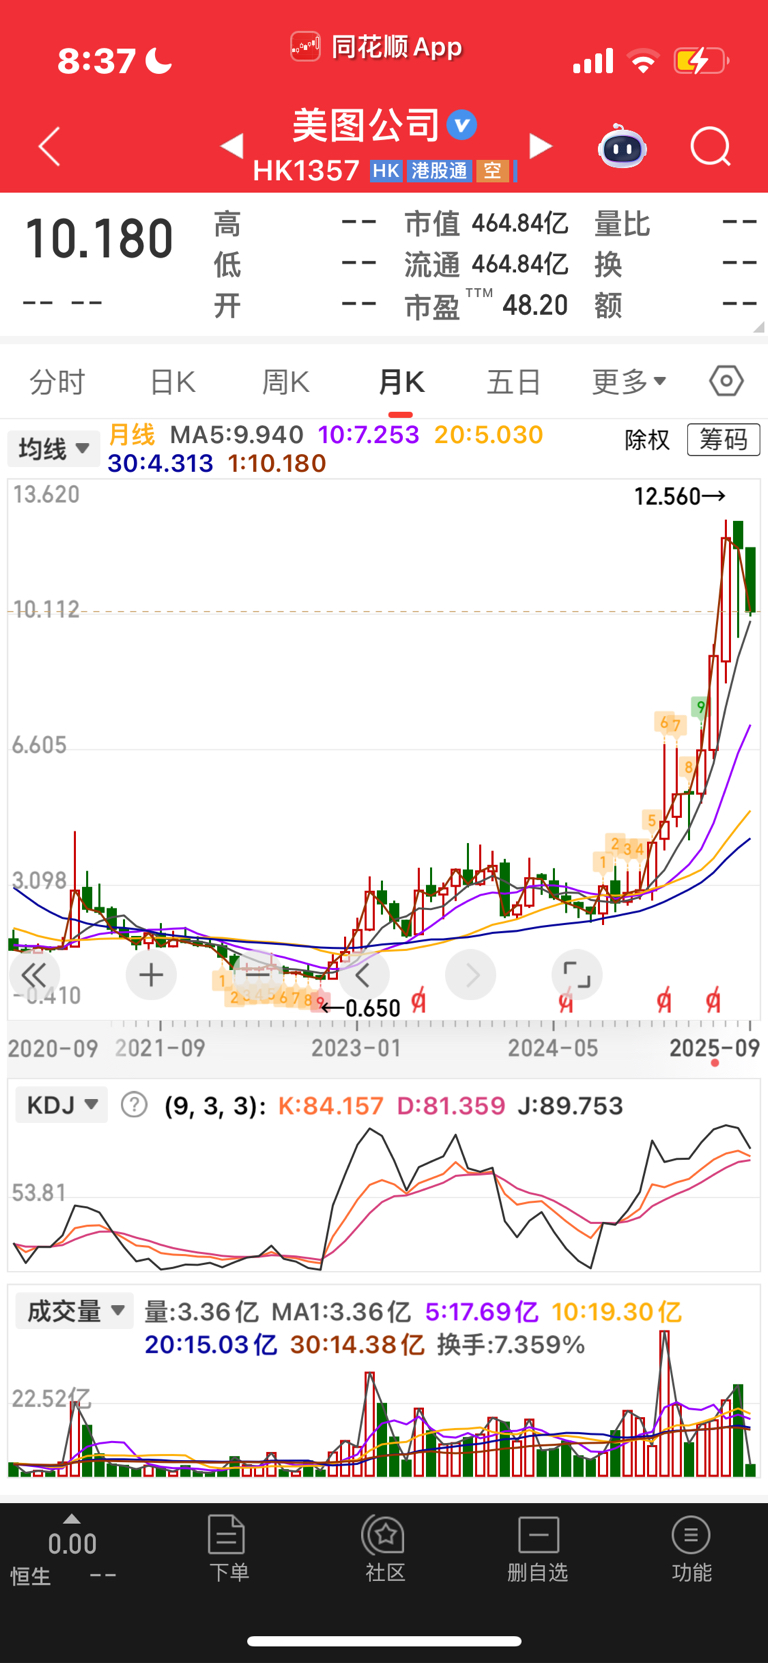Open the 均线 indicator dropdown
The height and width of the screenshot is (1663, 768).
point(54,449)
